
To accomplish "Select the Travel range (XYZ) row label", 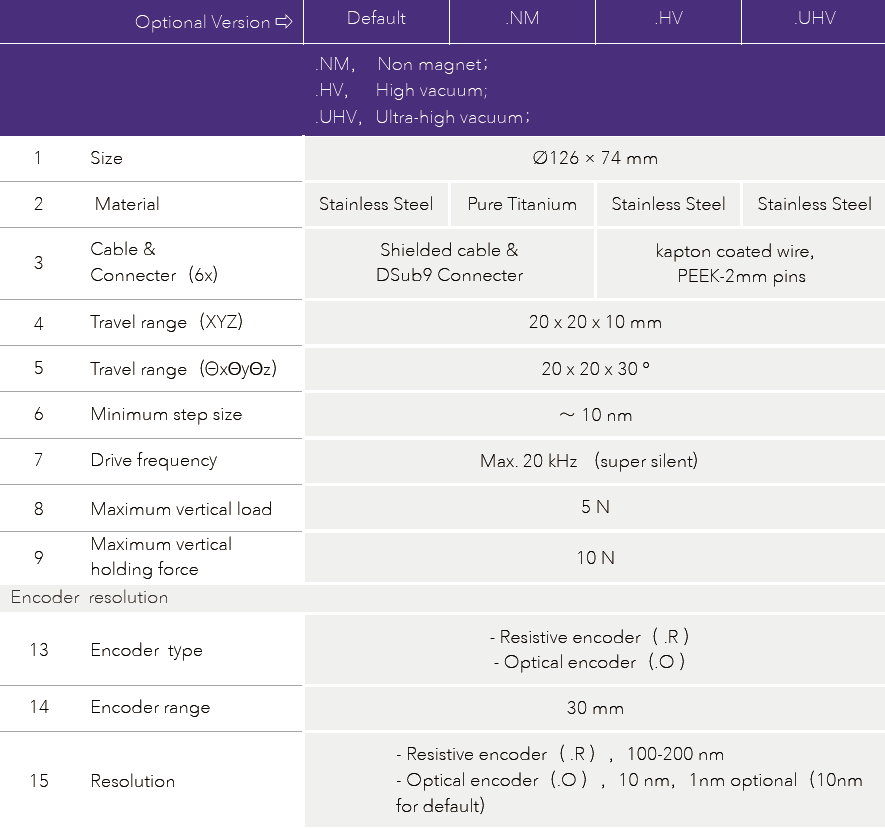I will coord(166,322).
